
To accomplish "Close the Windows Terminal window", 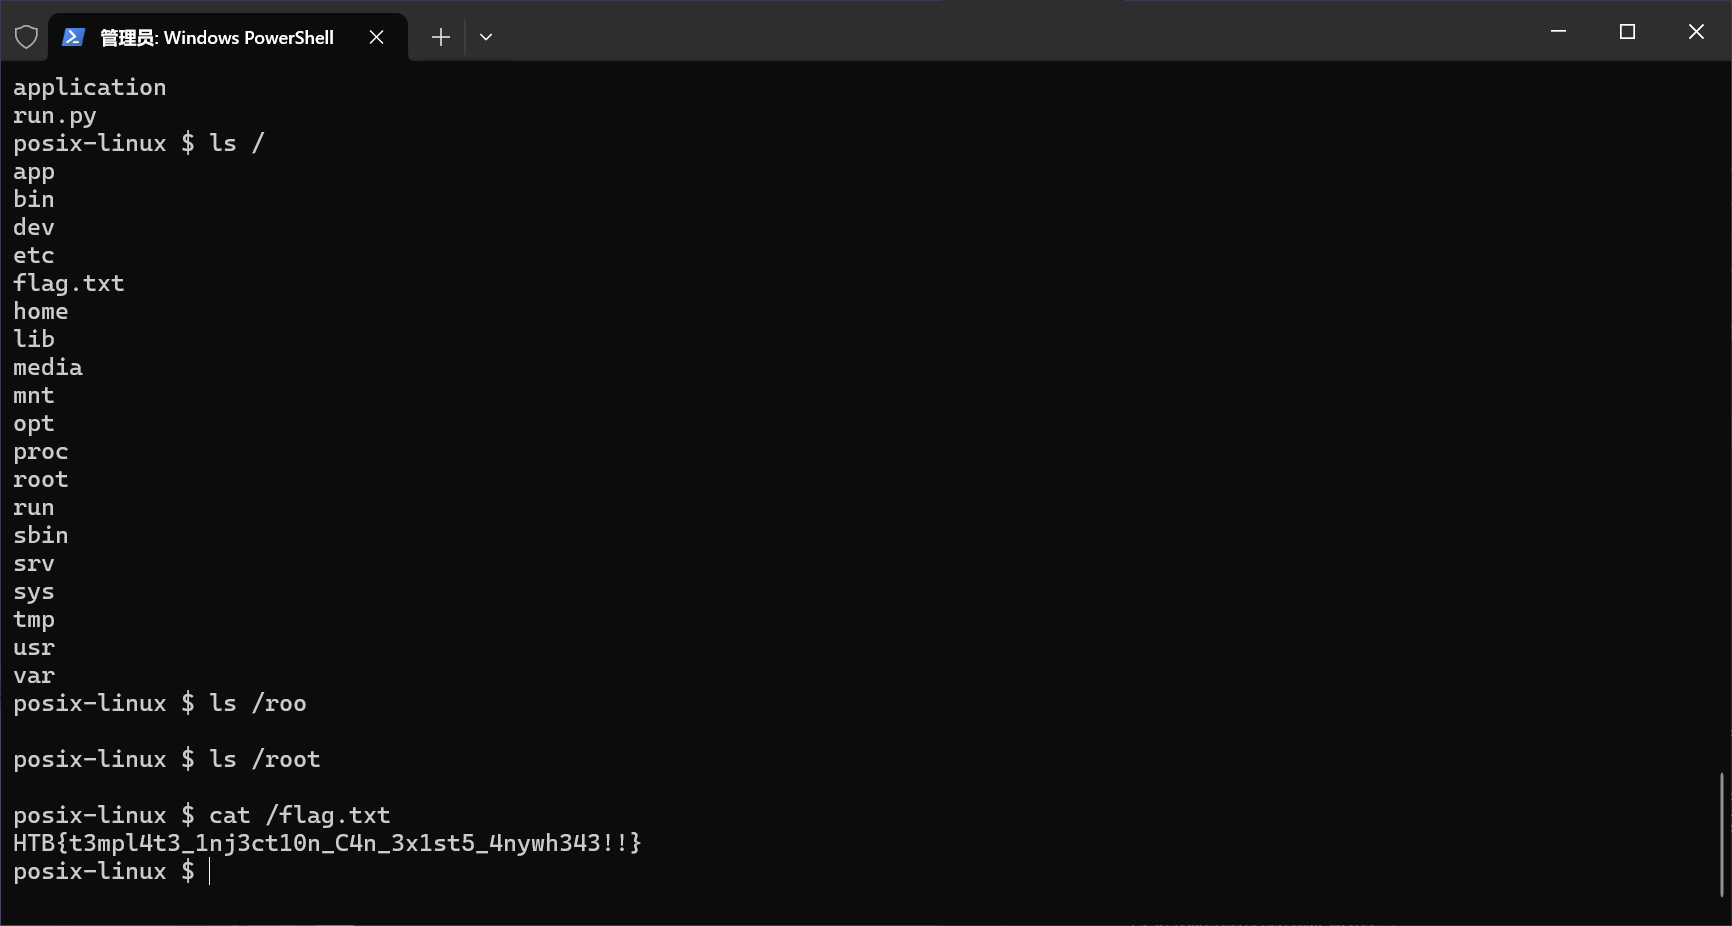I will point(1696,32).
